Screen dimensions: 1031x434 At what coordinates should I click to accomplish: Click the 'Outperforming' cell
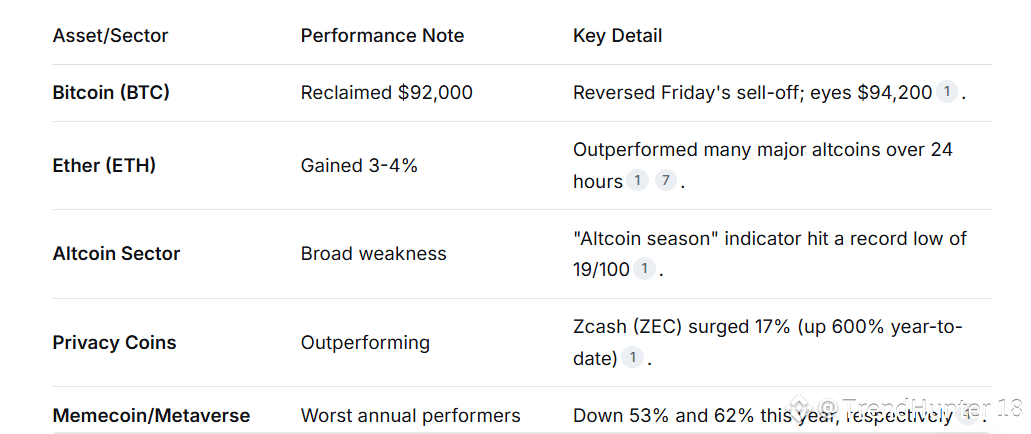pyautogui.click(x=365, y=343)
